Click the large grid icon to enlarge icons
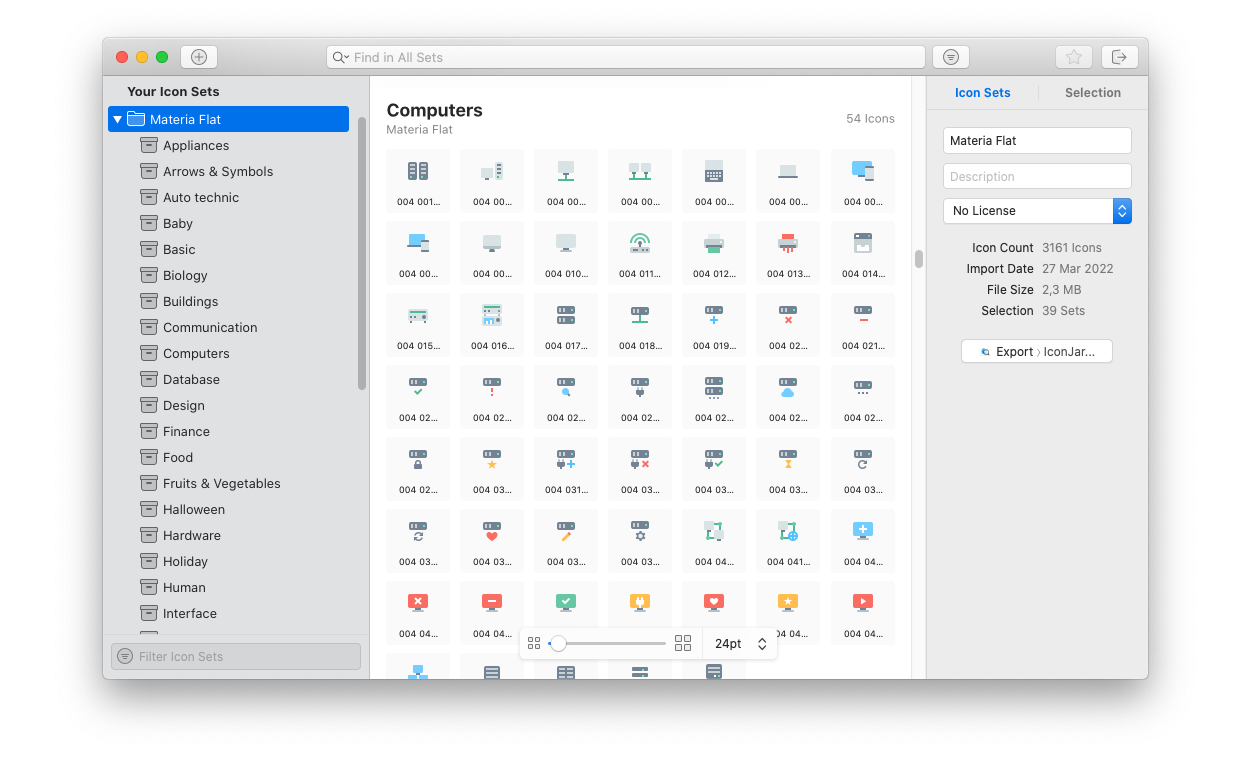 (x=683, y=643)
